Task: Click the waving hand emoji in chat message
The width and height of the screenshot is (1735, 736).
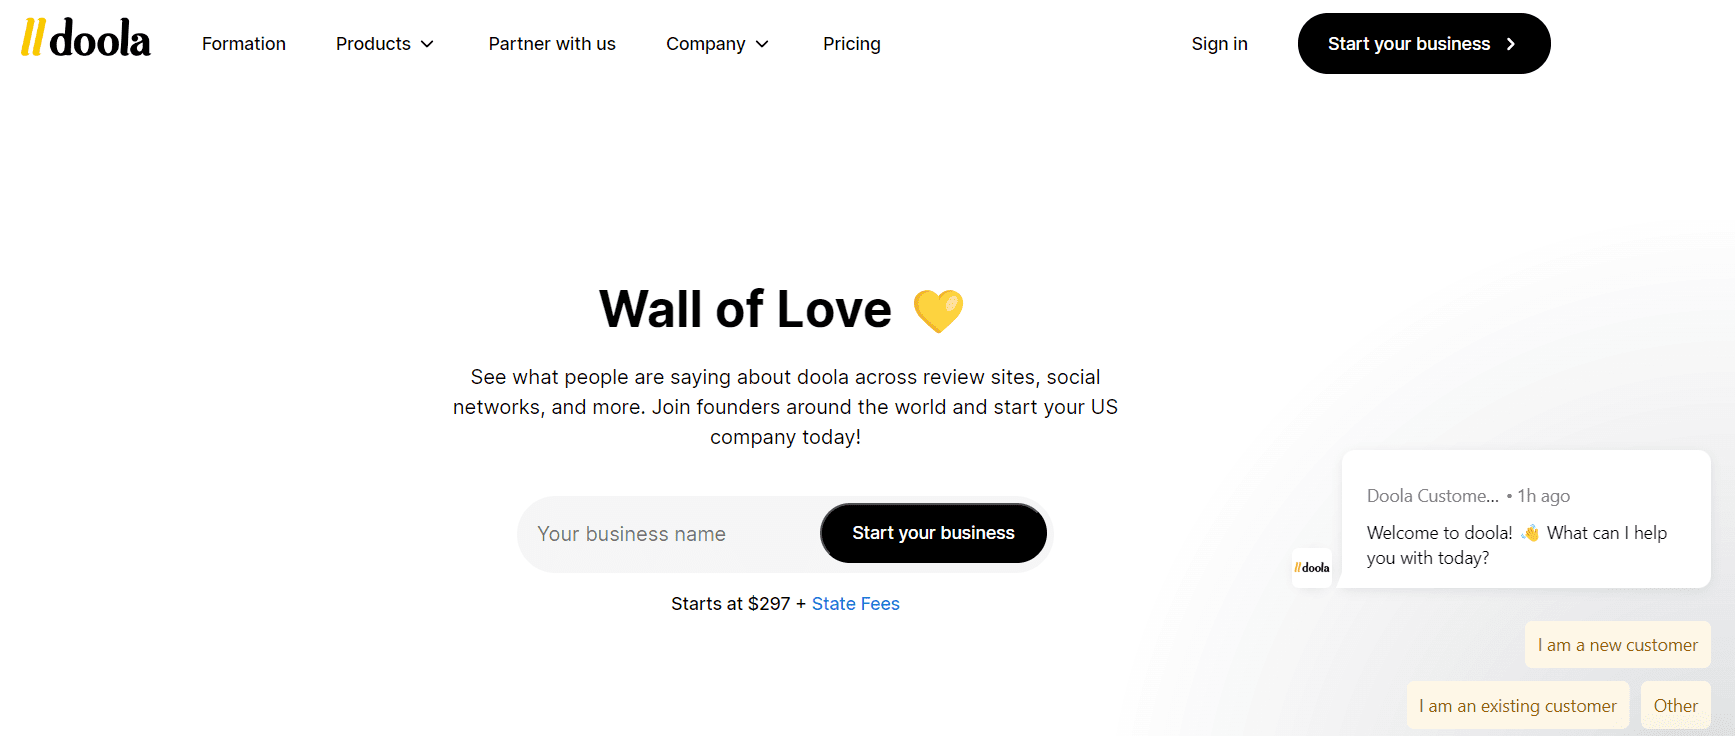Action: 1528,532
